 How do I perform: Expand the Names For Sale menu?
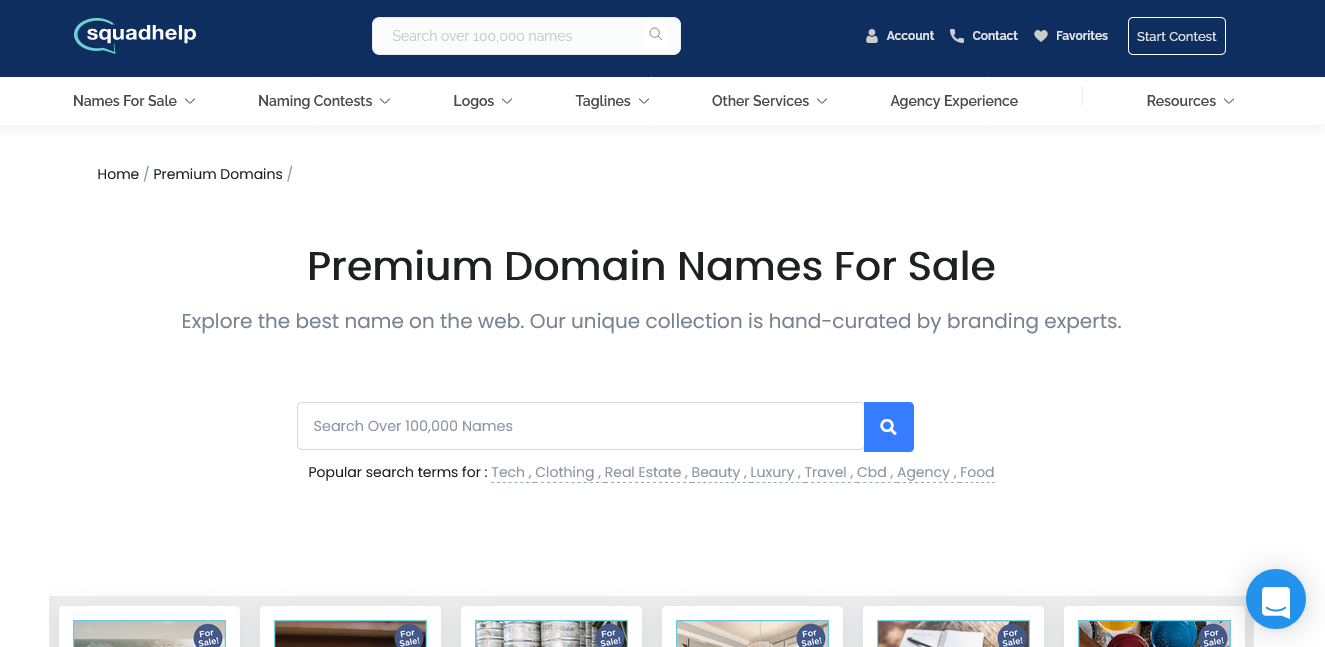click(134, 101)
